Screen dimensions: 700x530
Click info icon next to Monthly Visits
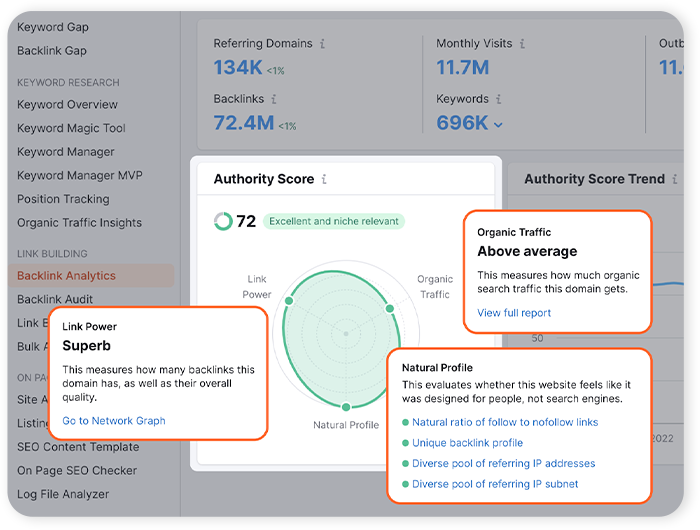(522, 43)
